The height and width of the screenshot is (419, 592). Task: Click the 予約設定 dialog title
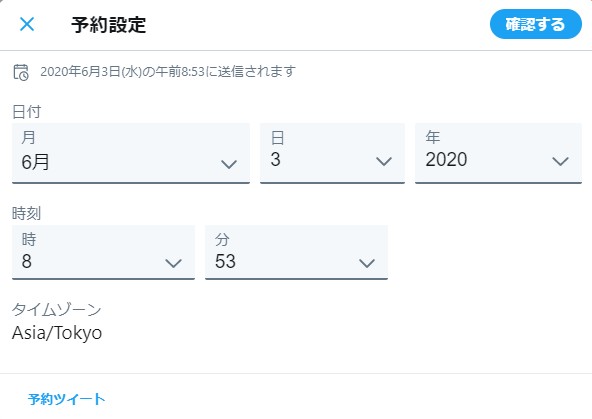tap(109, 25)
